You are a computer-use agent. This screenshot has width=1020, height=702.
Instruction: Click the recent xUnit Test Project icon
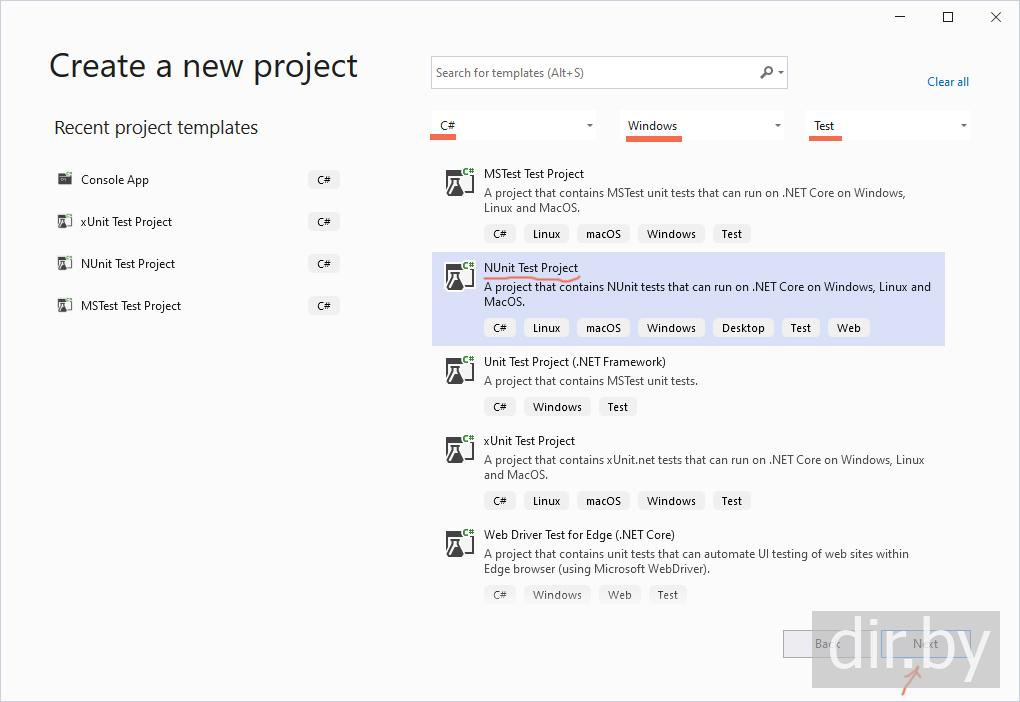coord(65,221)
